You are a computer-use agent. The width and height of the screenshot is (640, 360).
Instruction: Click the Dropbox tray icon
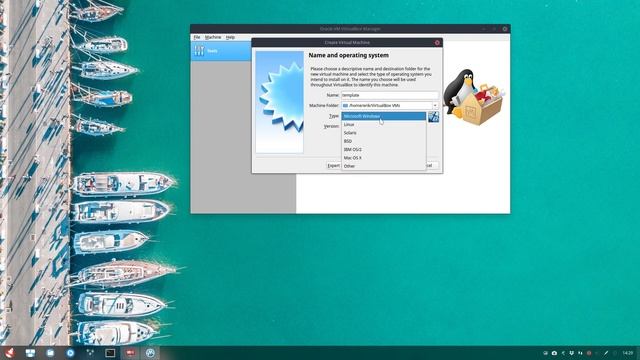pyautogui.click(x=571, y=353)
